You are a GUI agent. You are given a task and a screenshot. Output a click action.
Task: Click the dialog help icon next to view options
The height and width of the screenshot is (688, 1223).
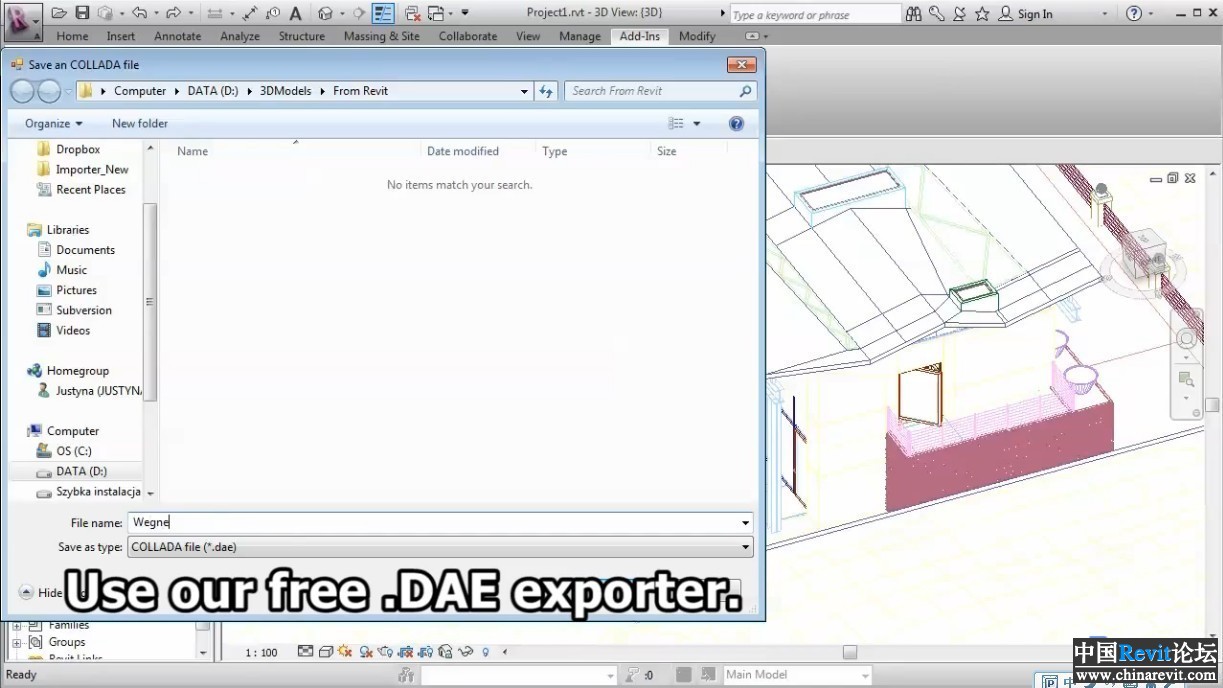point(737,123)
